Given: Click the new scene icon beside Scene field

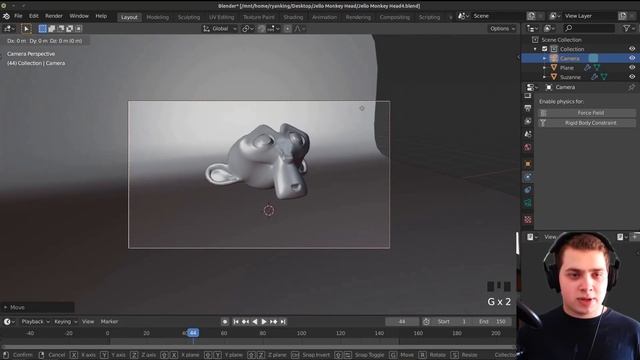Looking at the screenshot, I should pyautogui.click(x=531, y=16).
